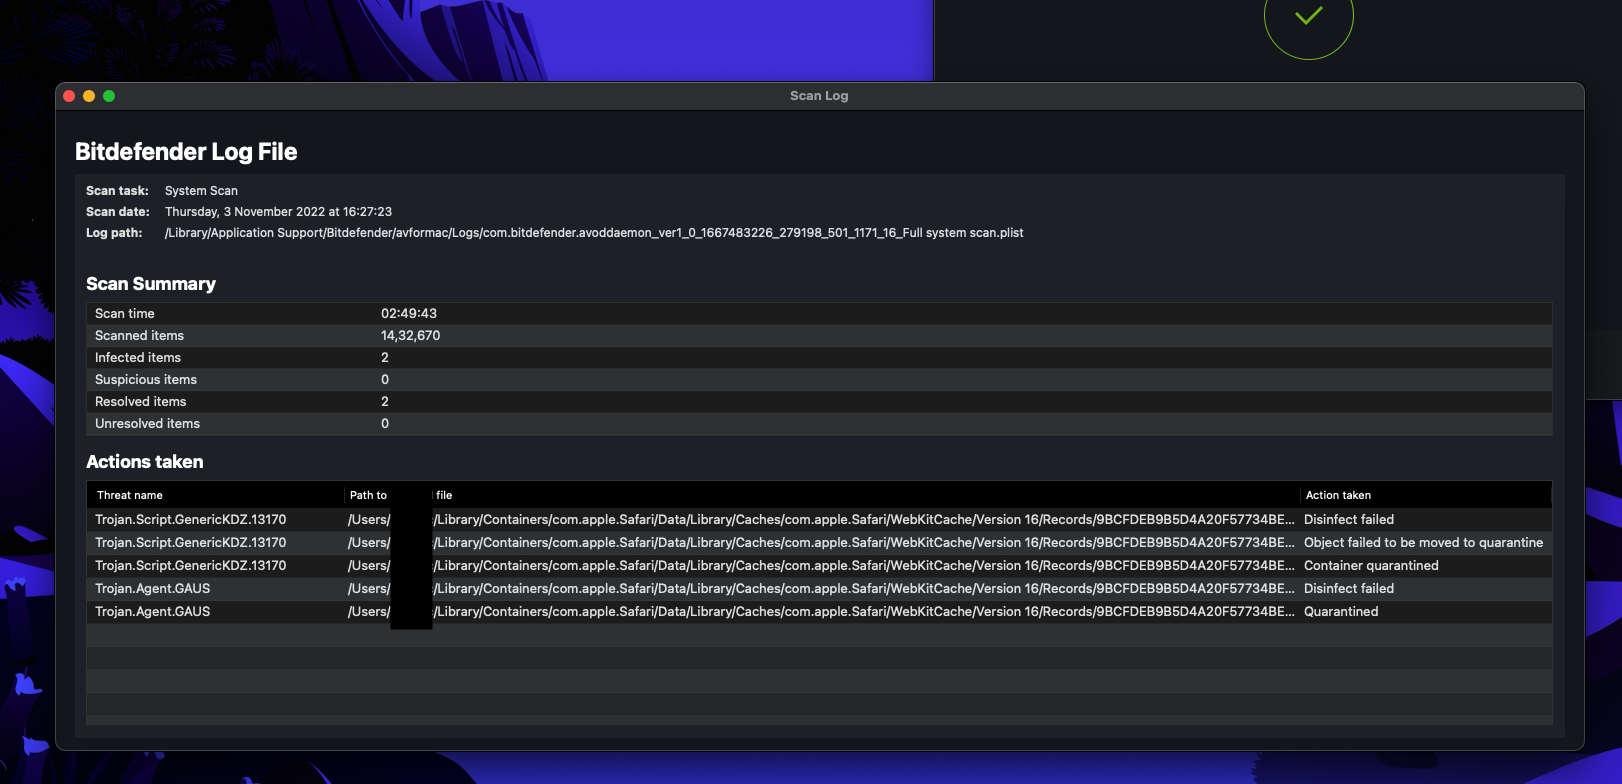
Task: Click the Scan time row label
Action: 125,314
